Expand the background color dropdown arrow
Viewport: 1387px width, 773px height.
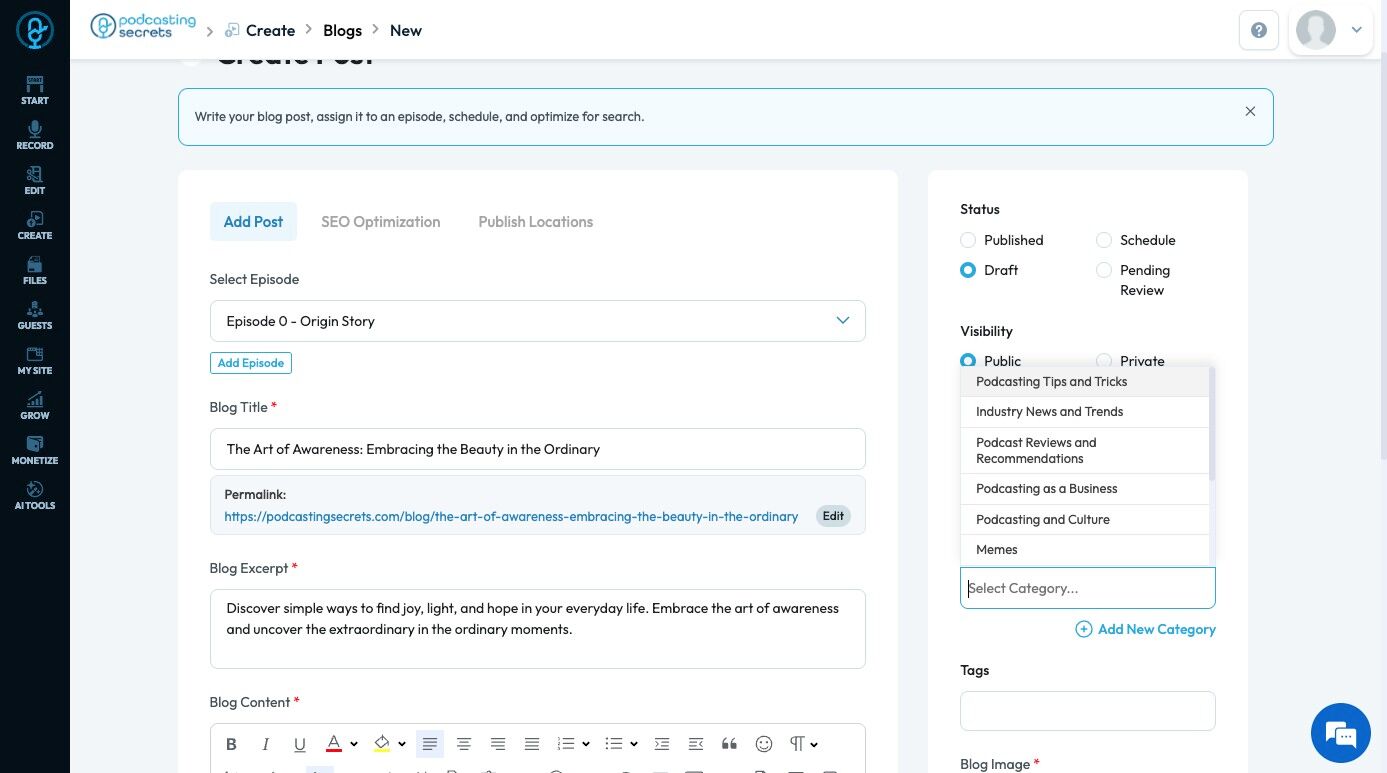point(402,744)
